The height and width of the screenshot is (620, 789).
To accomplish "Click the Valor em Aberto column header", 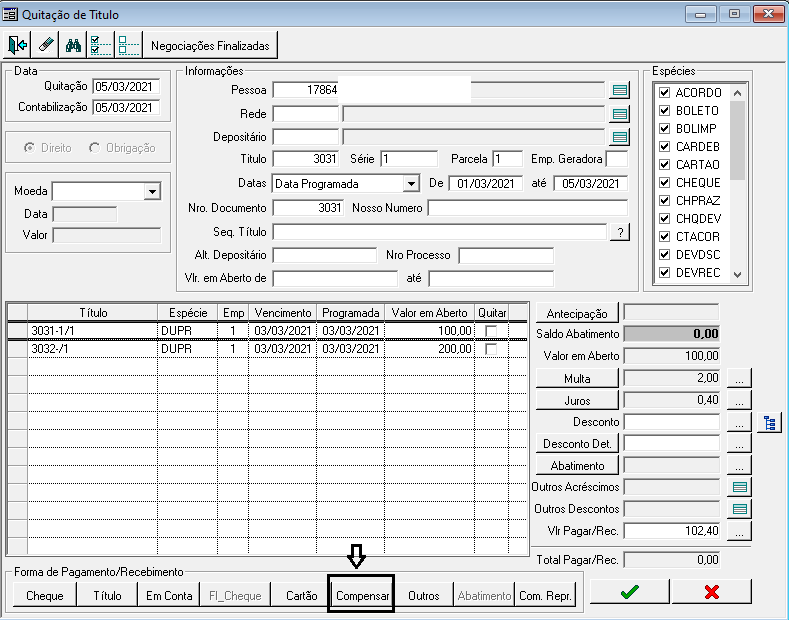I will [x=429, y=313].
